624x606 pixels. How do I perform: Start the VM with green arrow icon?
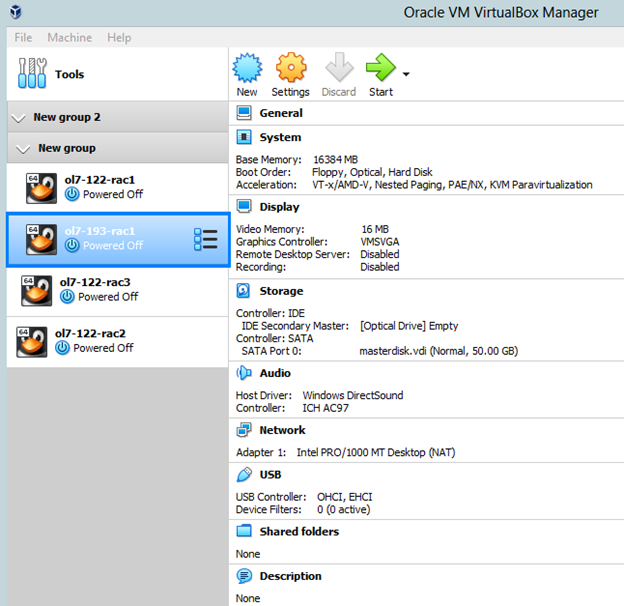pyautogui.click(x=381, y=68)
